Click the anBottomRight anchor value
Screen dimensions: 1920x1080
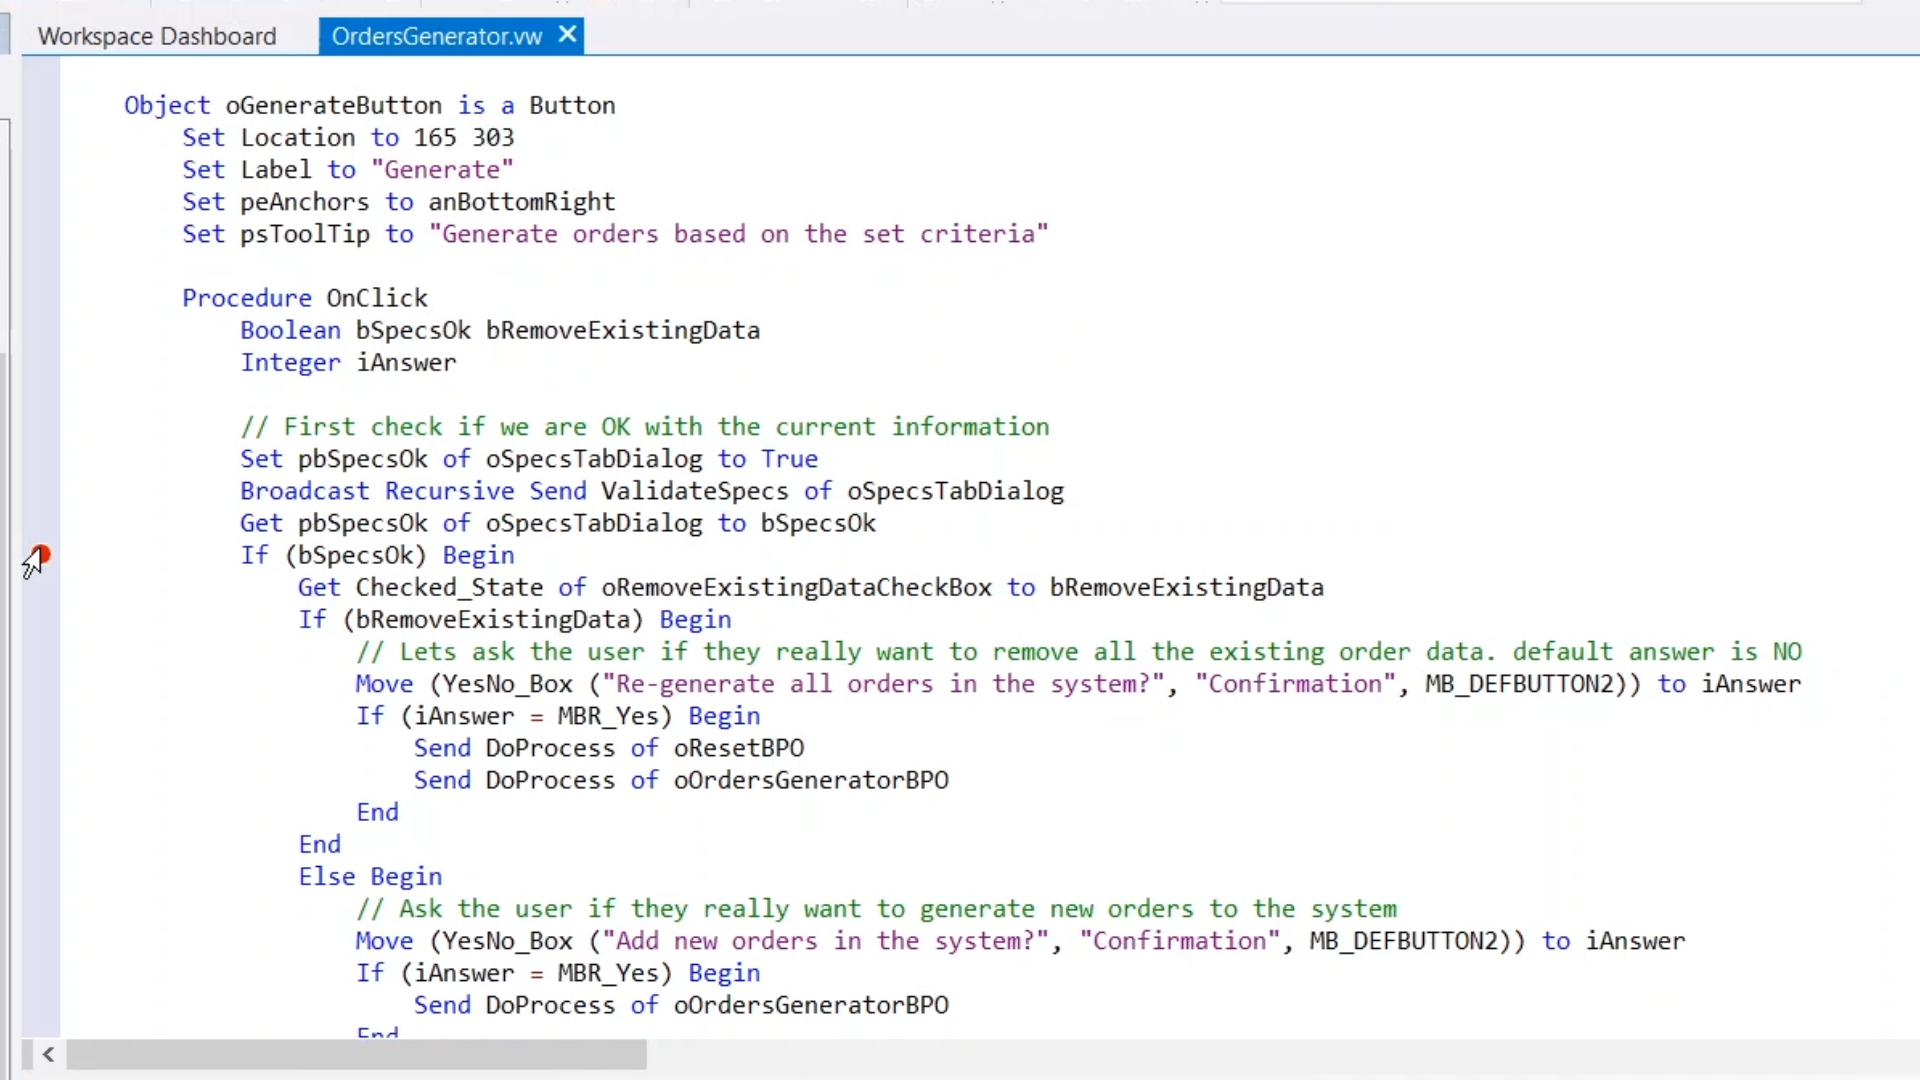click(521, 202)
